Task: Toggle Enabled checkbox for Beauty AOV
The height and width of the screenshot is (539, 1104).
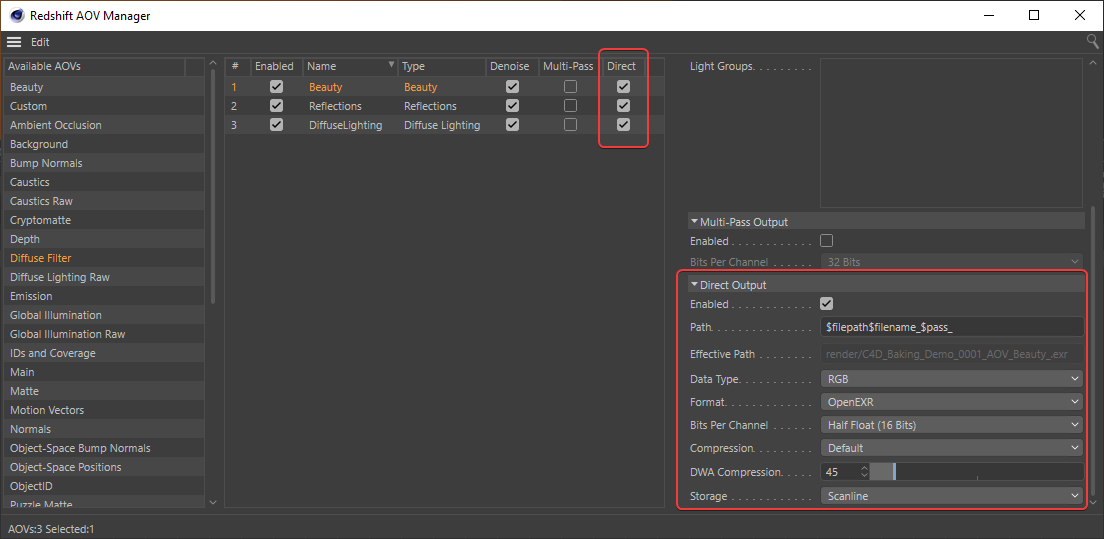Action: point(277,87)
